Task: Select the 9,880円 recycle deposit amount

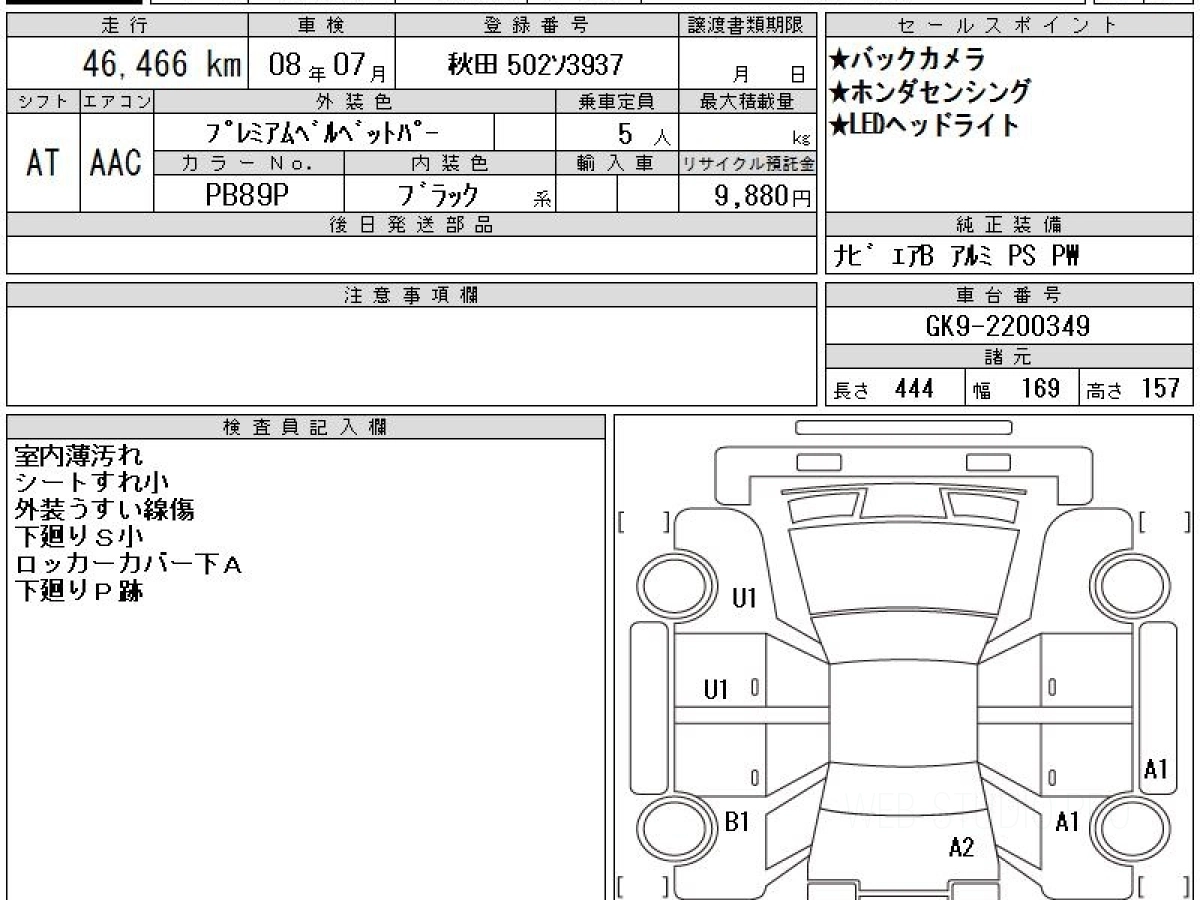Action: click(x=763, y=195)
